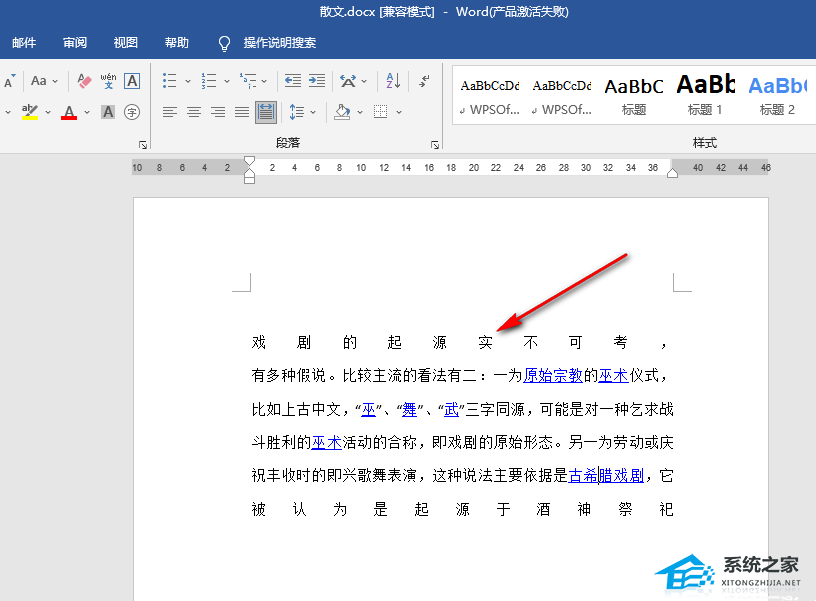Open Paragraph (段落) dialog launcher

pos(435,145)
